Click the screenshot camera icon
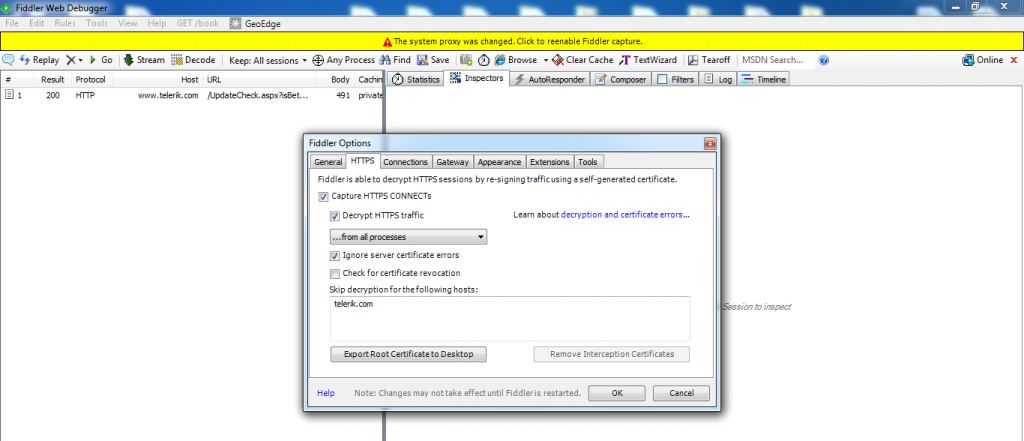1024x441 pixels. 466,60
